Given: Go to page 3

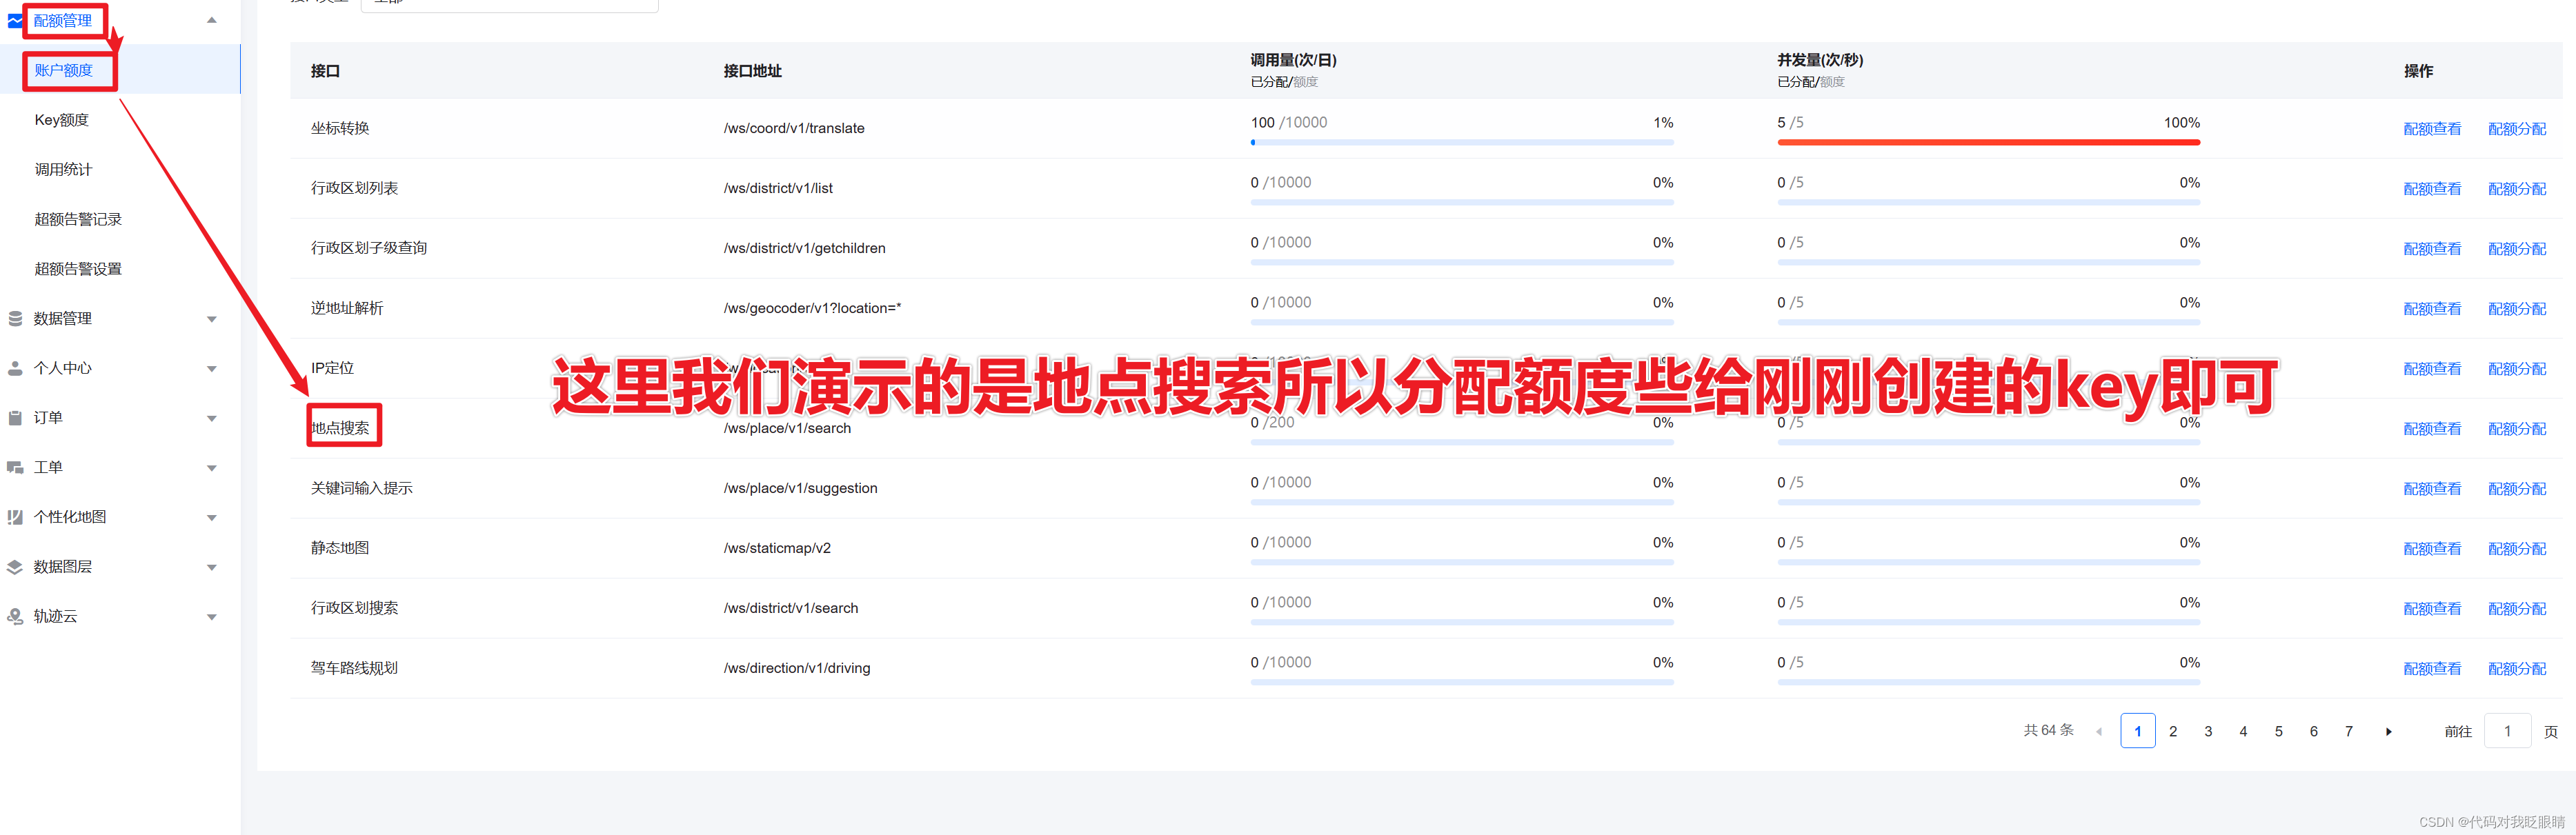Looking at the screenshot, I should pos(2207,731).
